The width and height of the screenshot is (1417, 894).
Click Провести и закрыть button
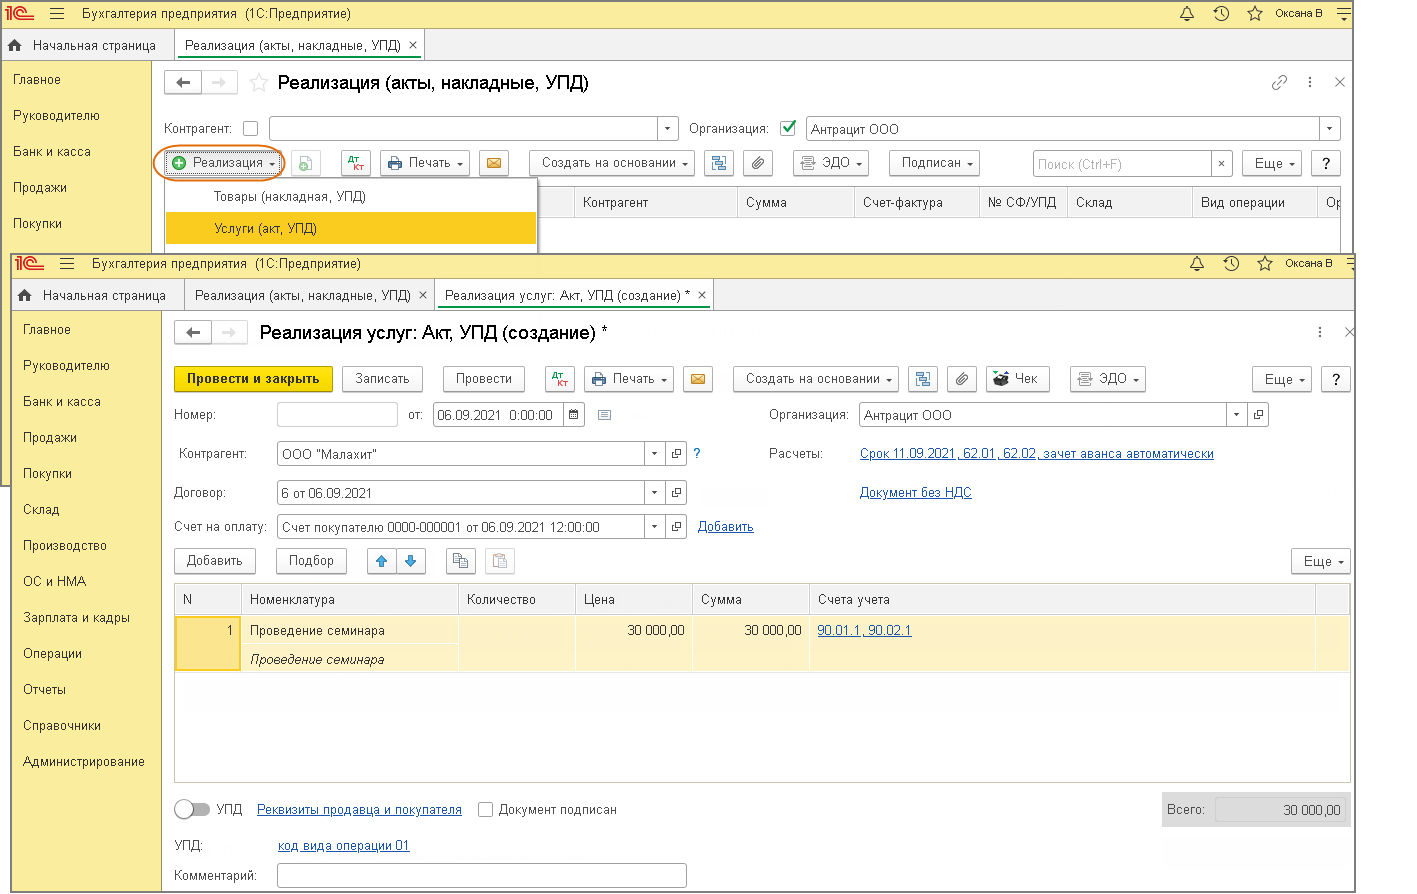[x=253, y=379]
